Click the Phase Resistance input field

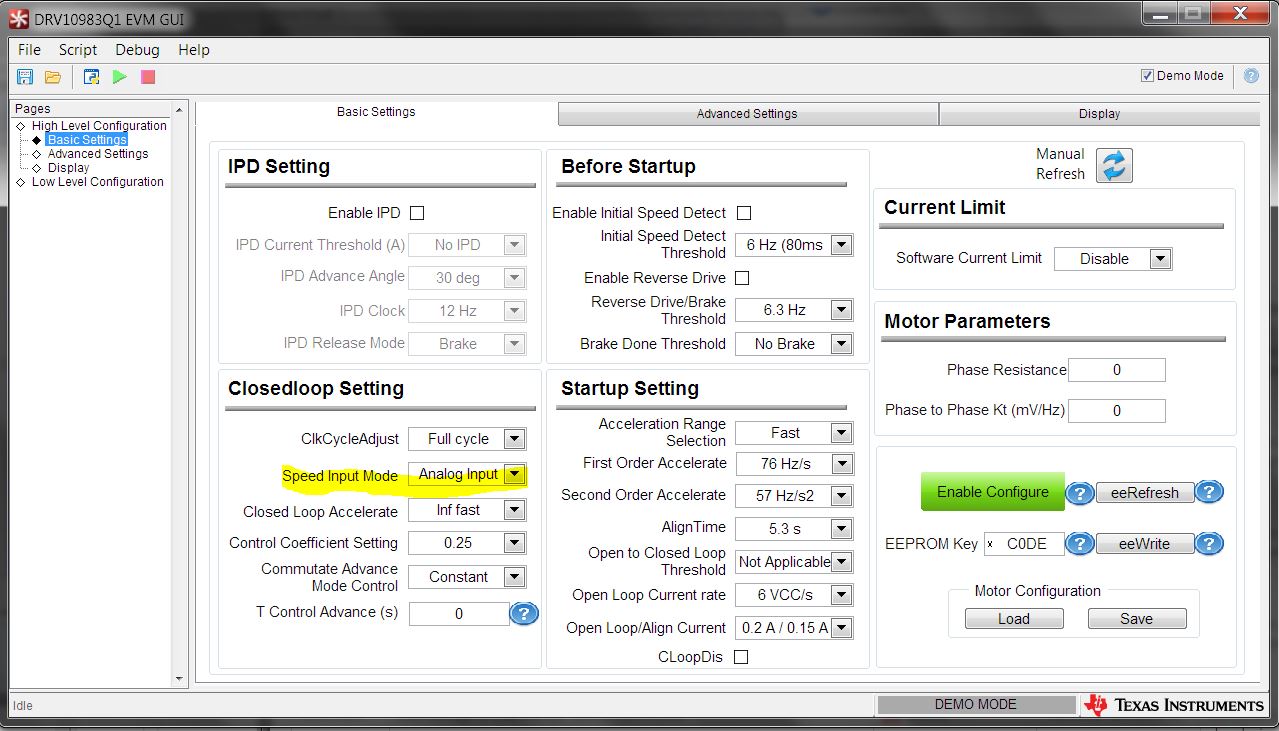tap(1117, 370)
